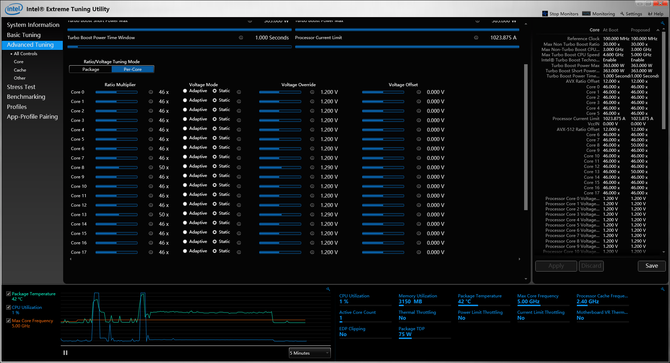
Task: Click Core 9 voltage override info icon
Action: pyautogui.click(x=312, y=177)
